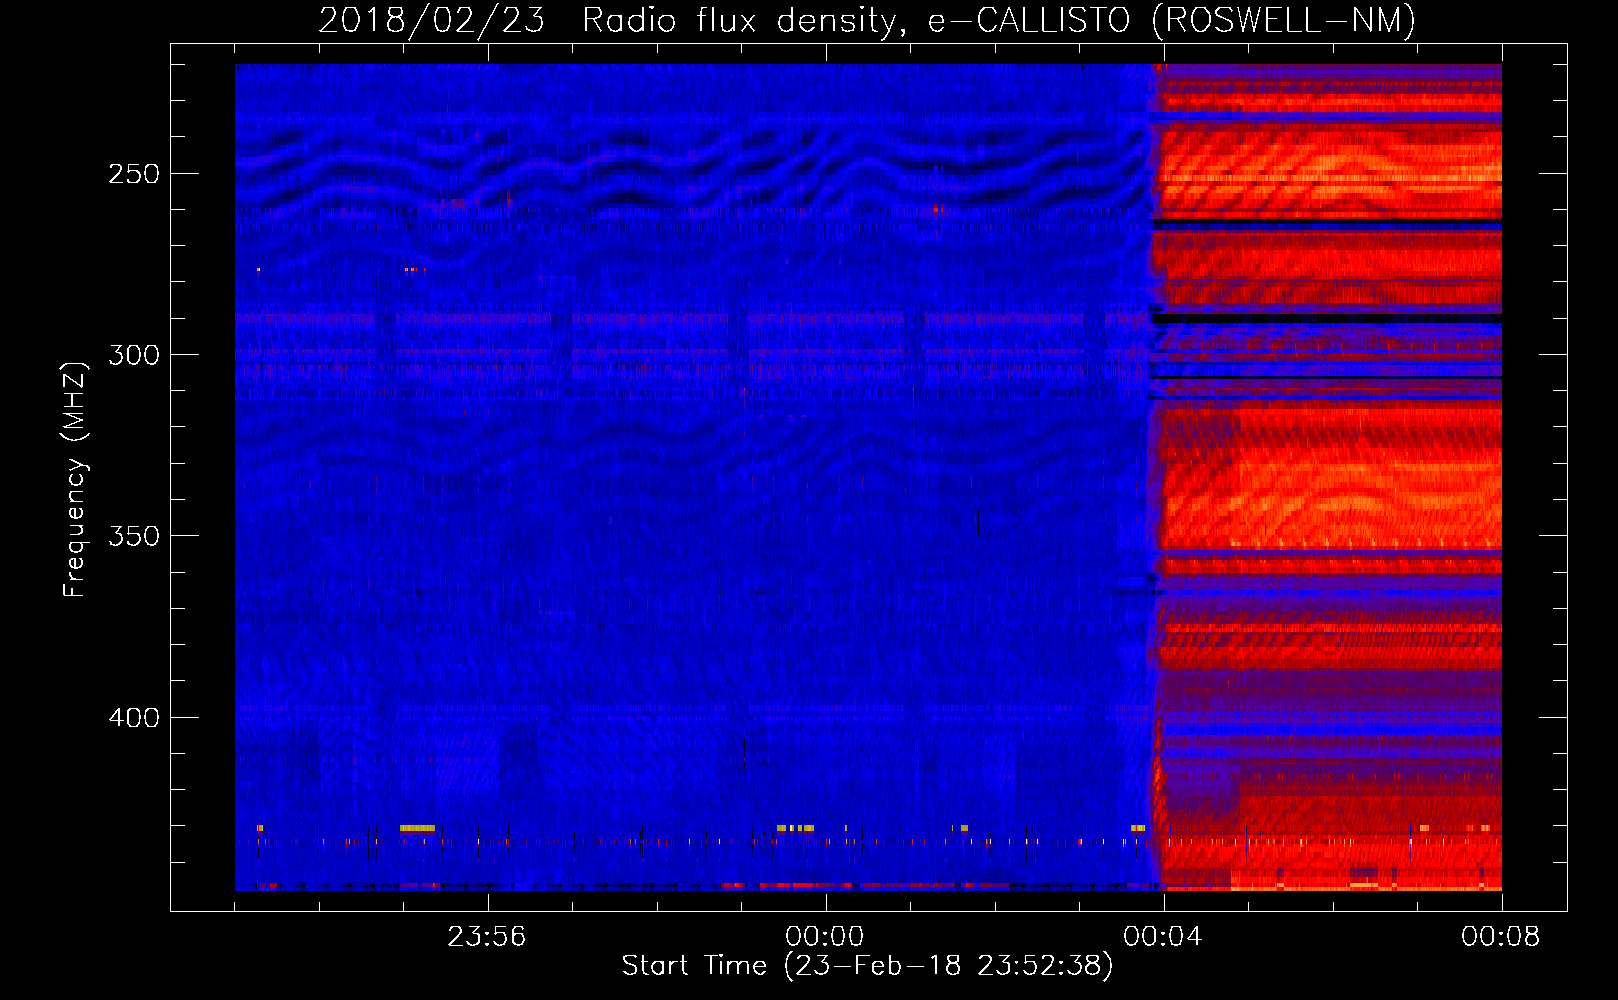Viewport: 1618px width, 1000px height.
Task: Click the '23:56' time axis label
Action: coord(486,937)
